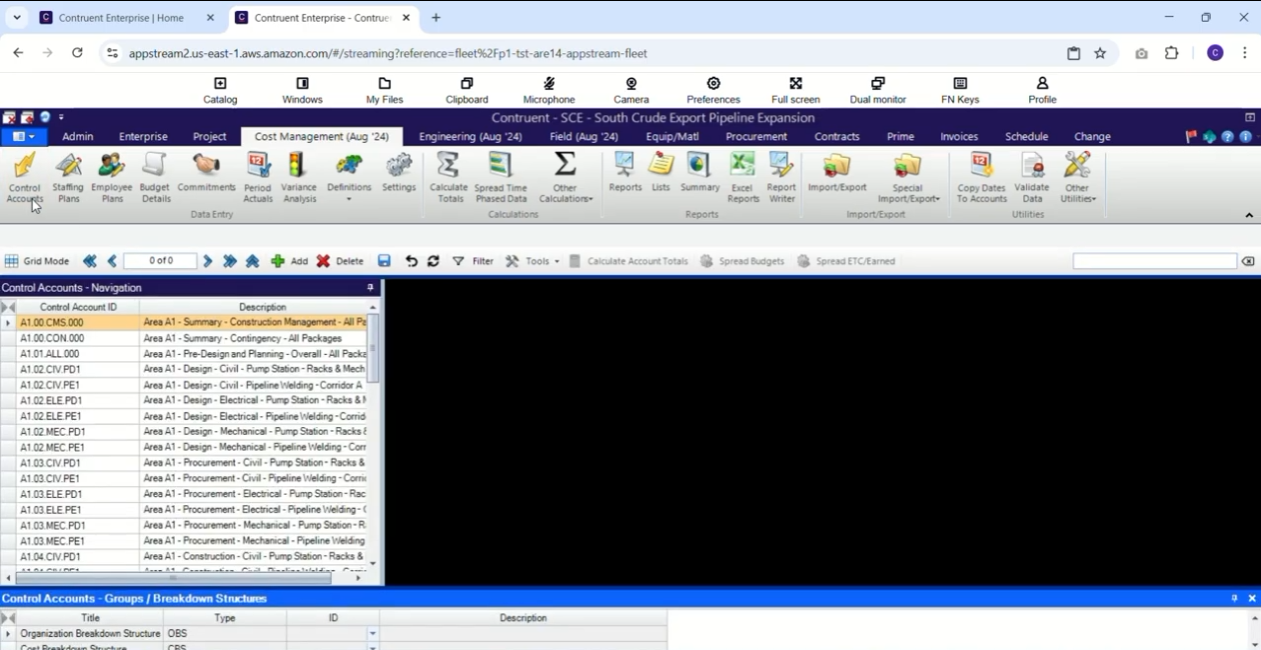
Task: Run Calculate Totals
Action: click(448, 178)
